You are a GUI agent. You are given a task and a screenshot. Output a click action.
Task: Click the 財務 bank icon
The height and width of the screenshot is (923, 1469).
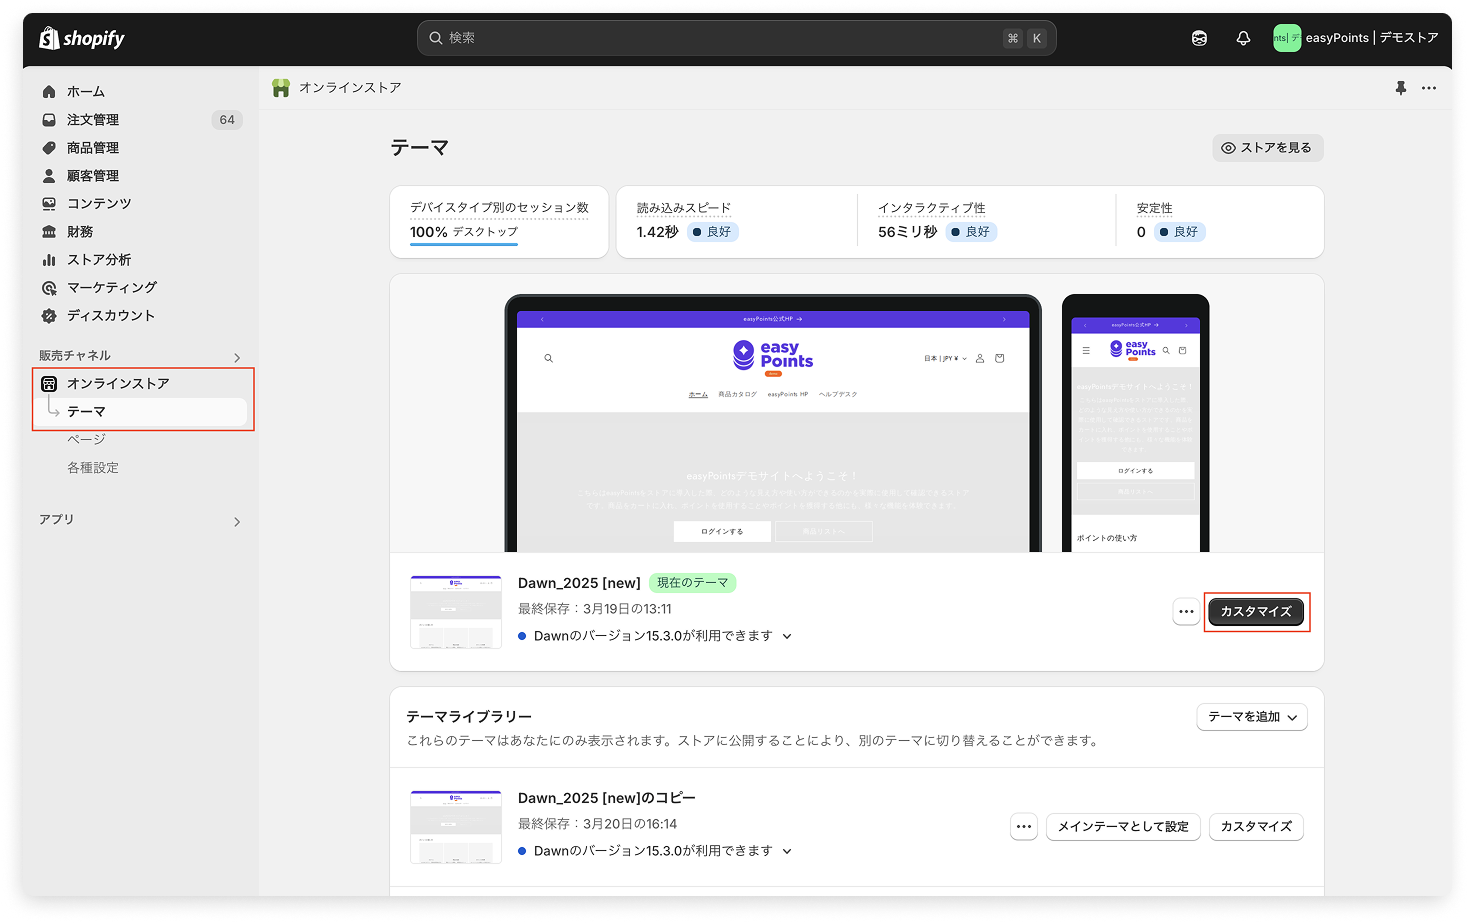[49, 232]
